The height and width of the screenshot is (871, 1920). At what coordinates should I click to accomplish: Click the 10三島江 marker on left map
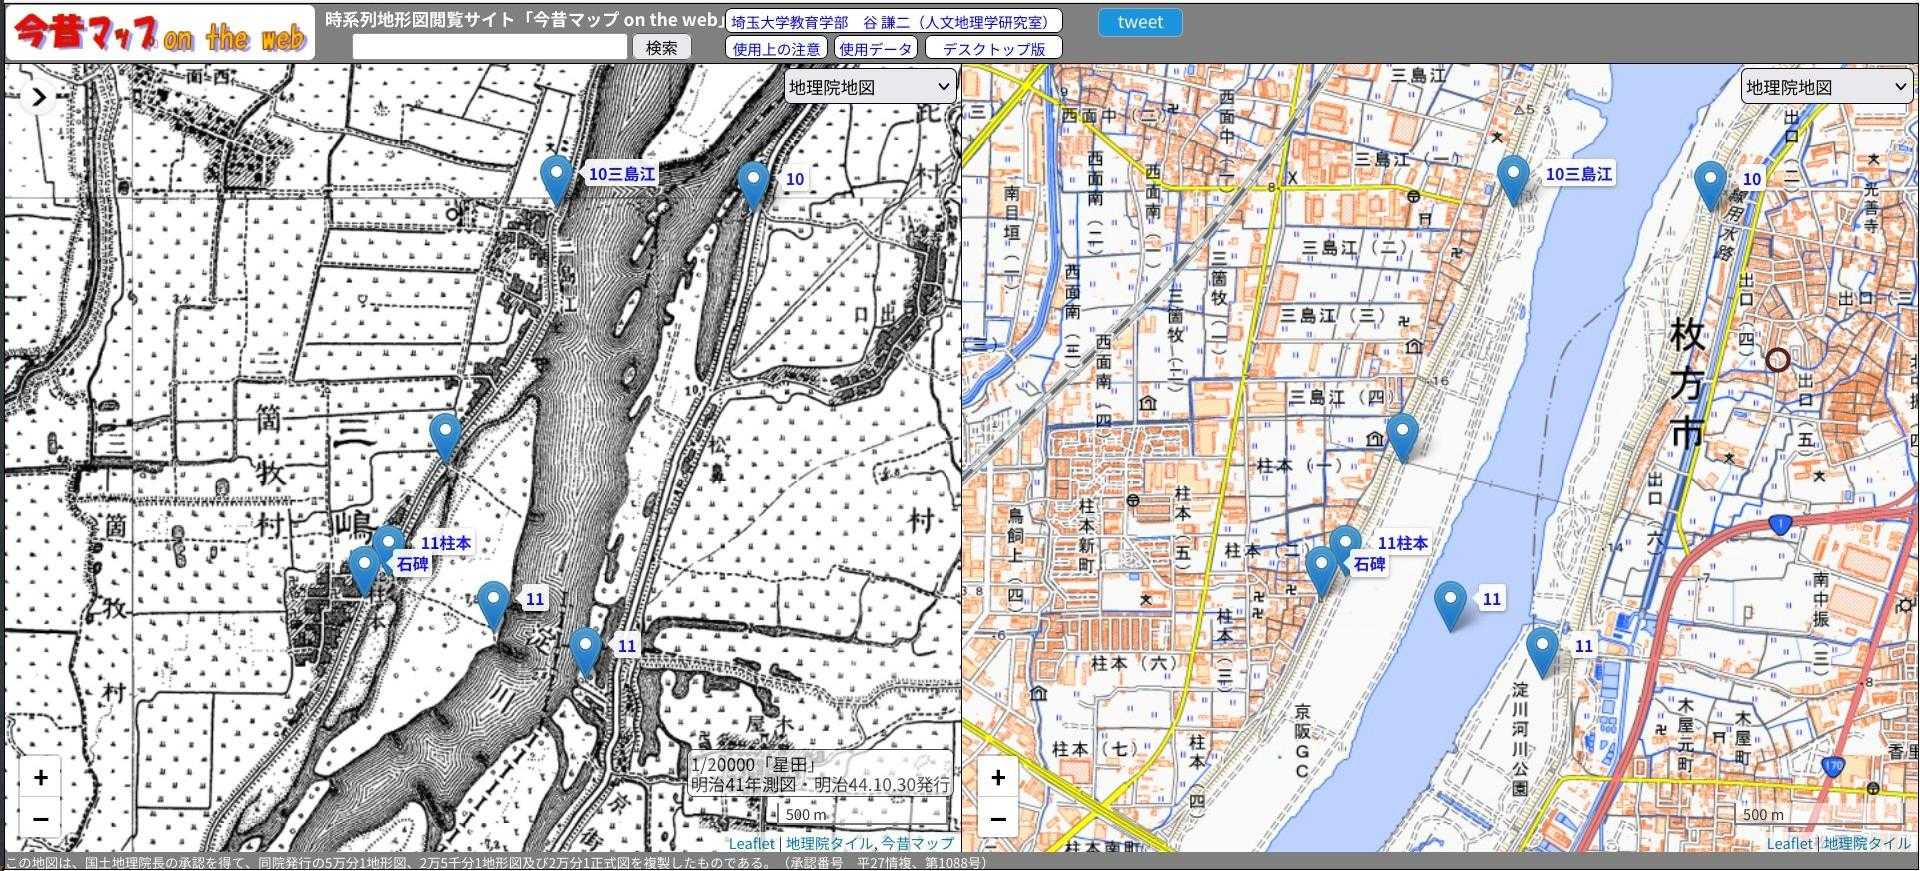pos(555,178)
